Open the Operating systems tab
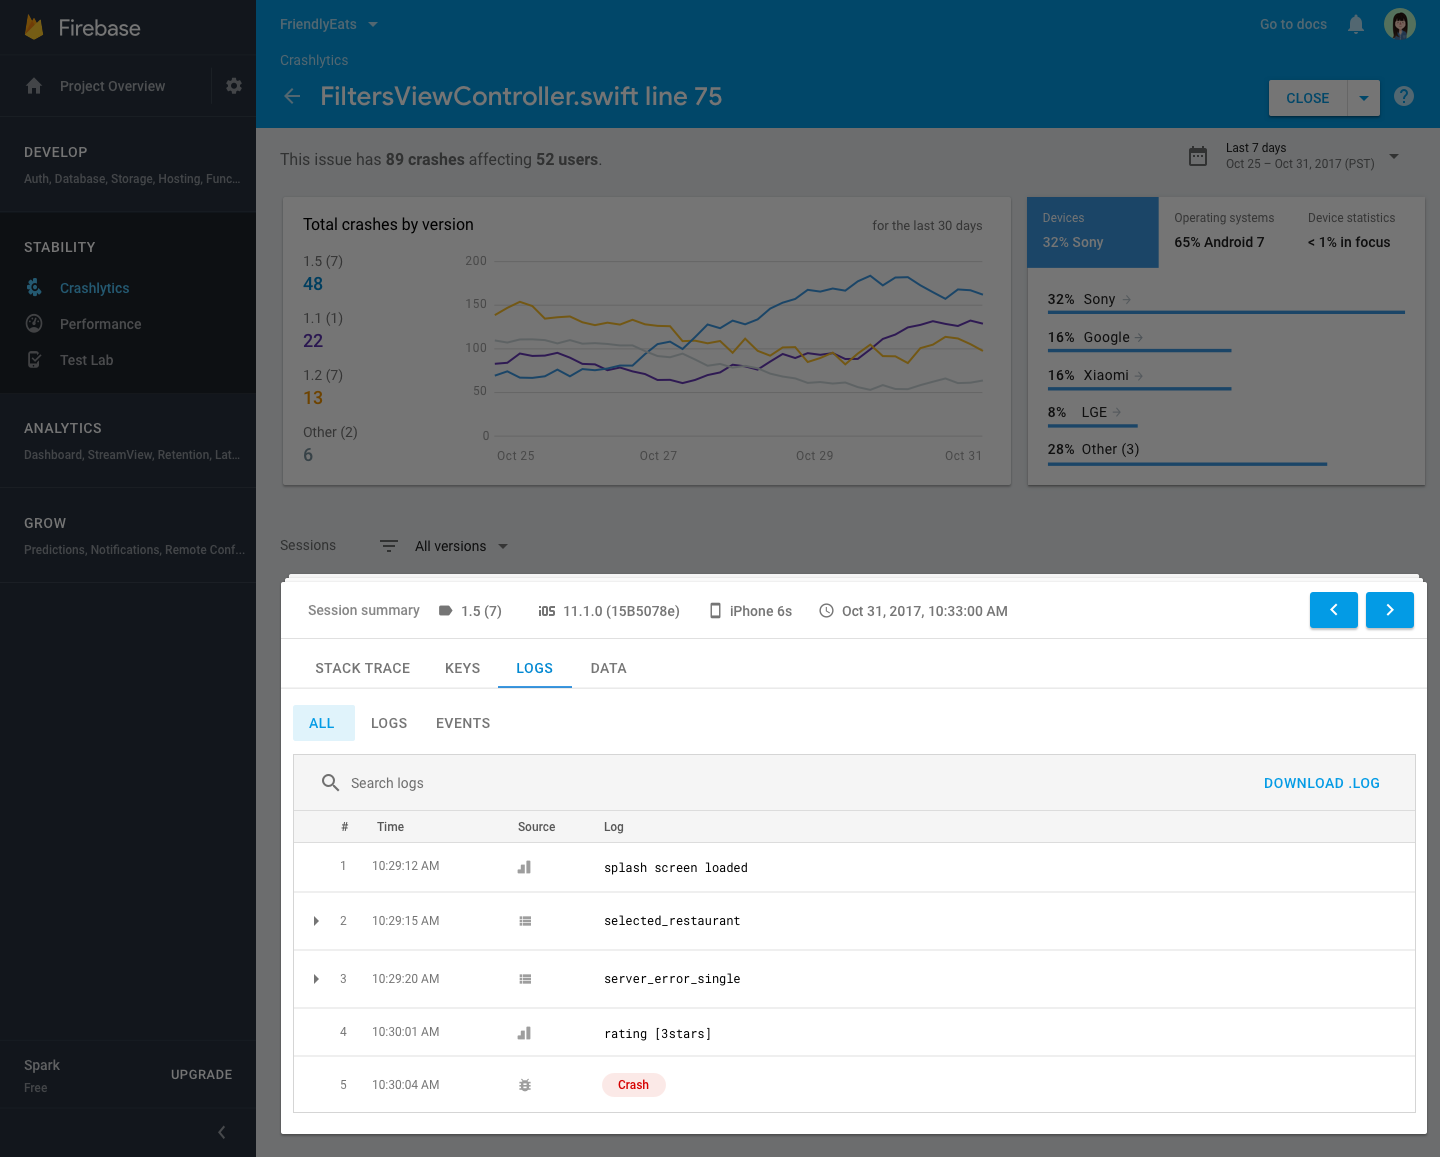Screen dimensions: 1440x1157 pos(1223,230)
